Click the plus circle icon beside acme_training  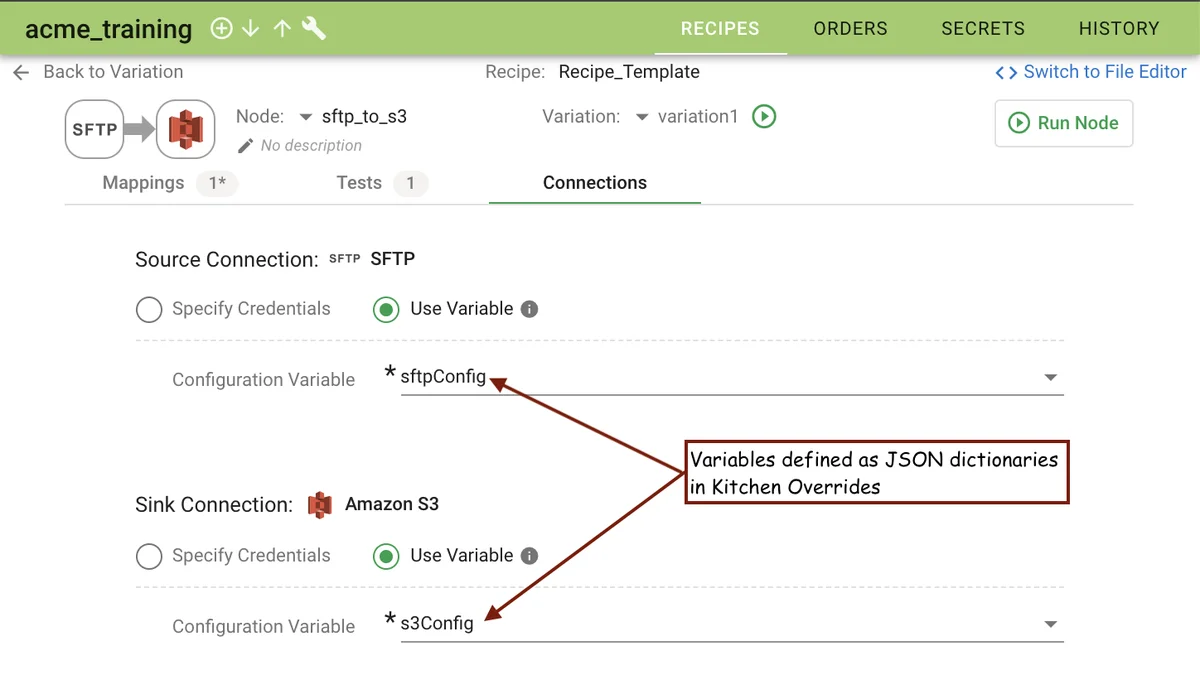point(221,29)
